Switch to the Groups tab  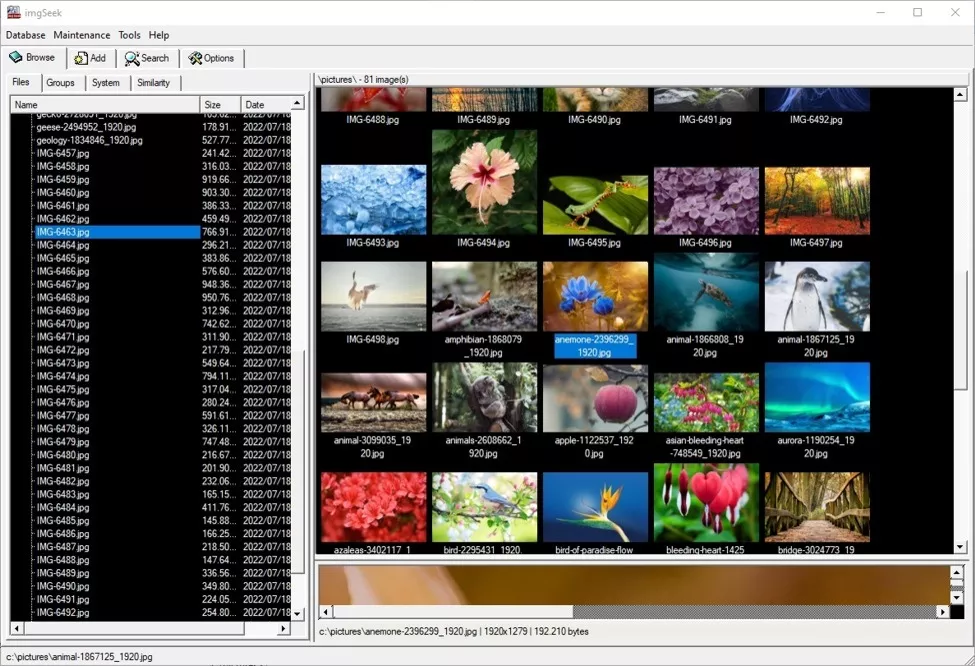60,83
